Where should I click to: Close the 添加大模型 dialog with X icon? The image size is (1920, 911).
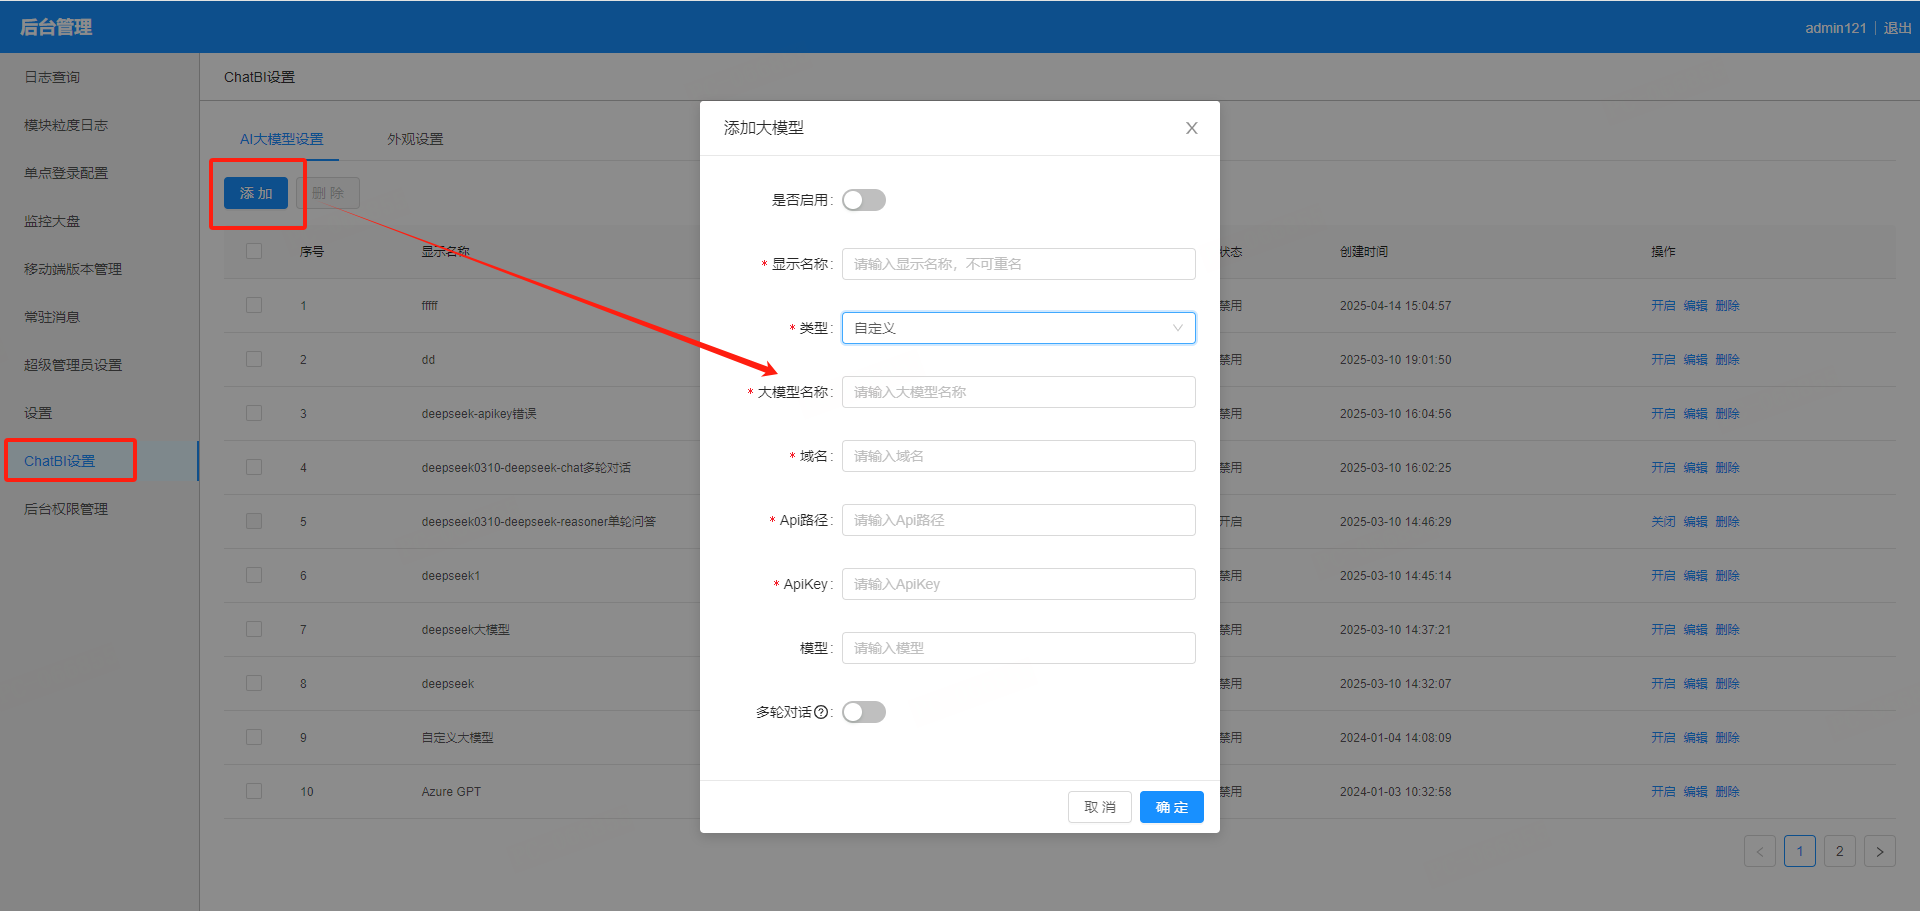[1191, 128]
